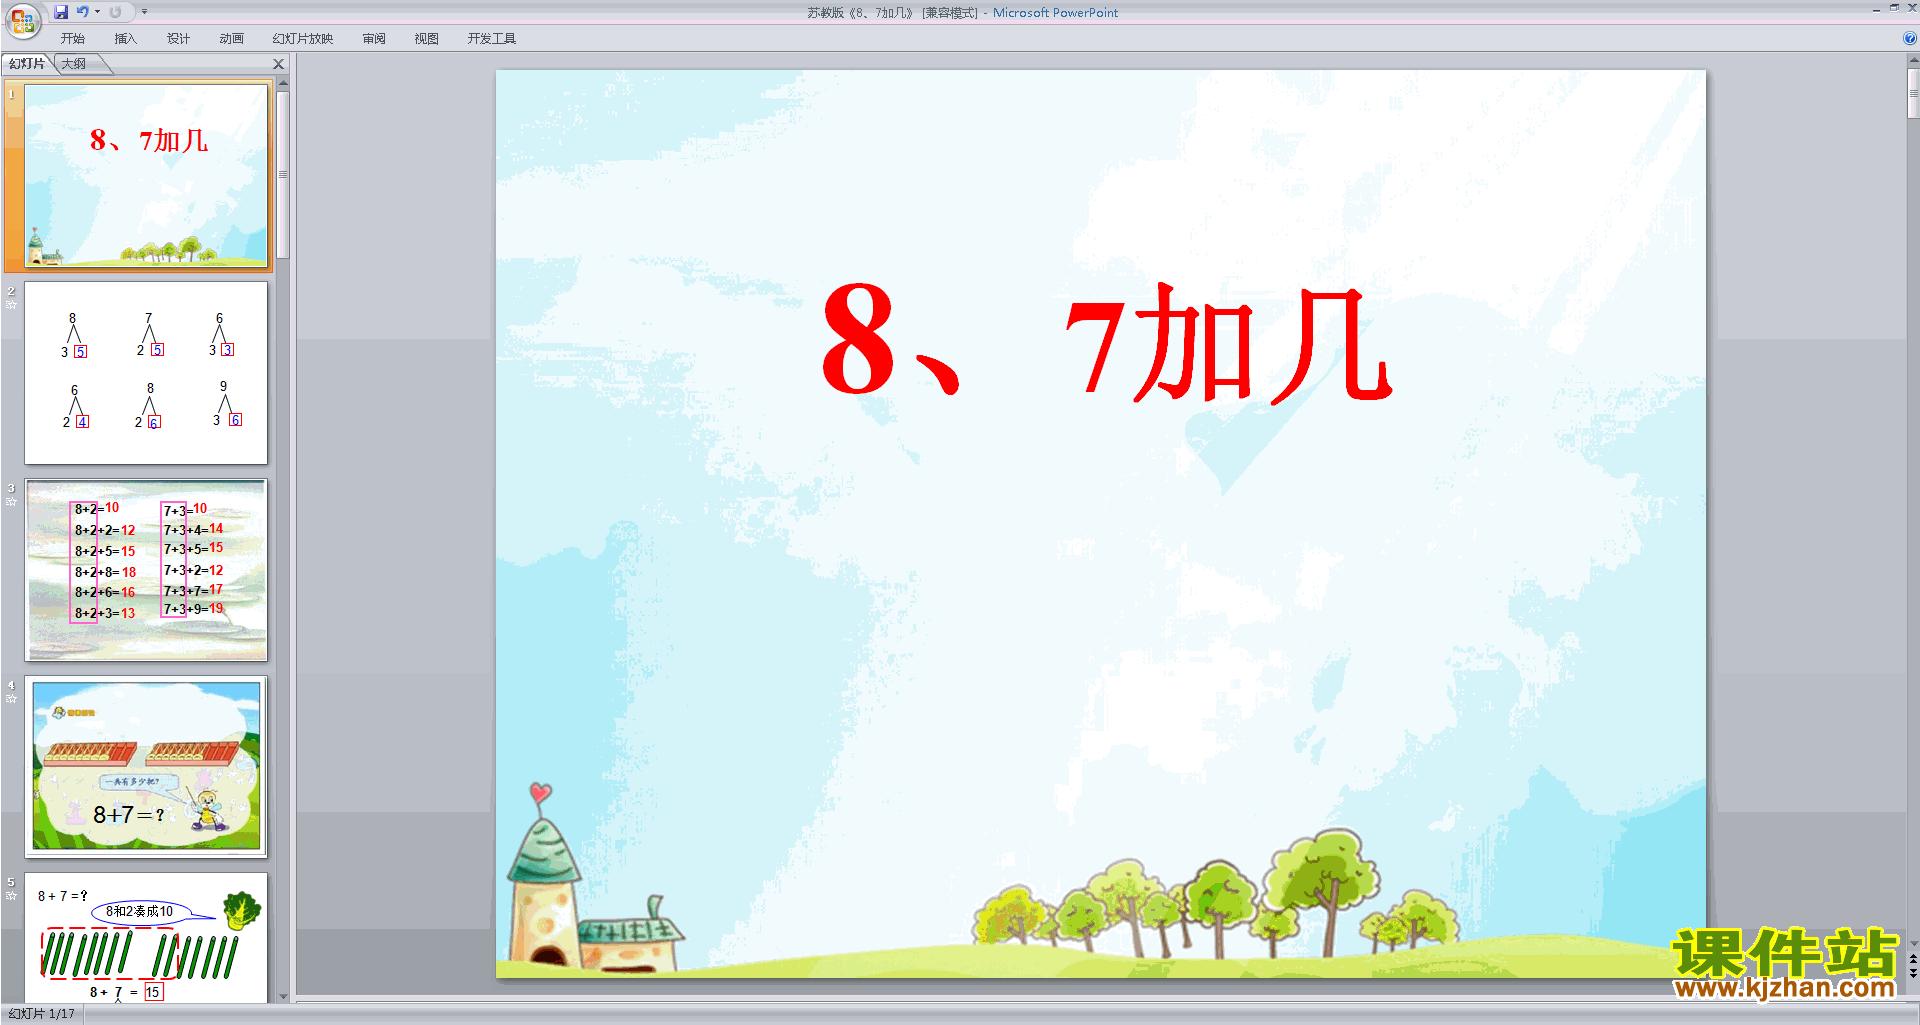This screenshot has height=1025, width=1920.
Task: Open the 视图 ribbon tab
Action: (x=427, y=38)
